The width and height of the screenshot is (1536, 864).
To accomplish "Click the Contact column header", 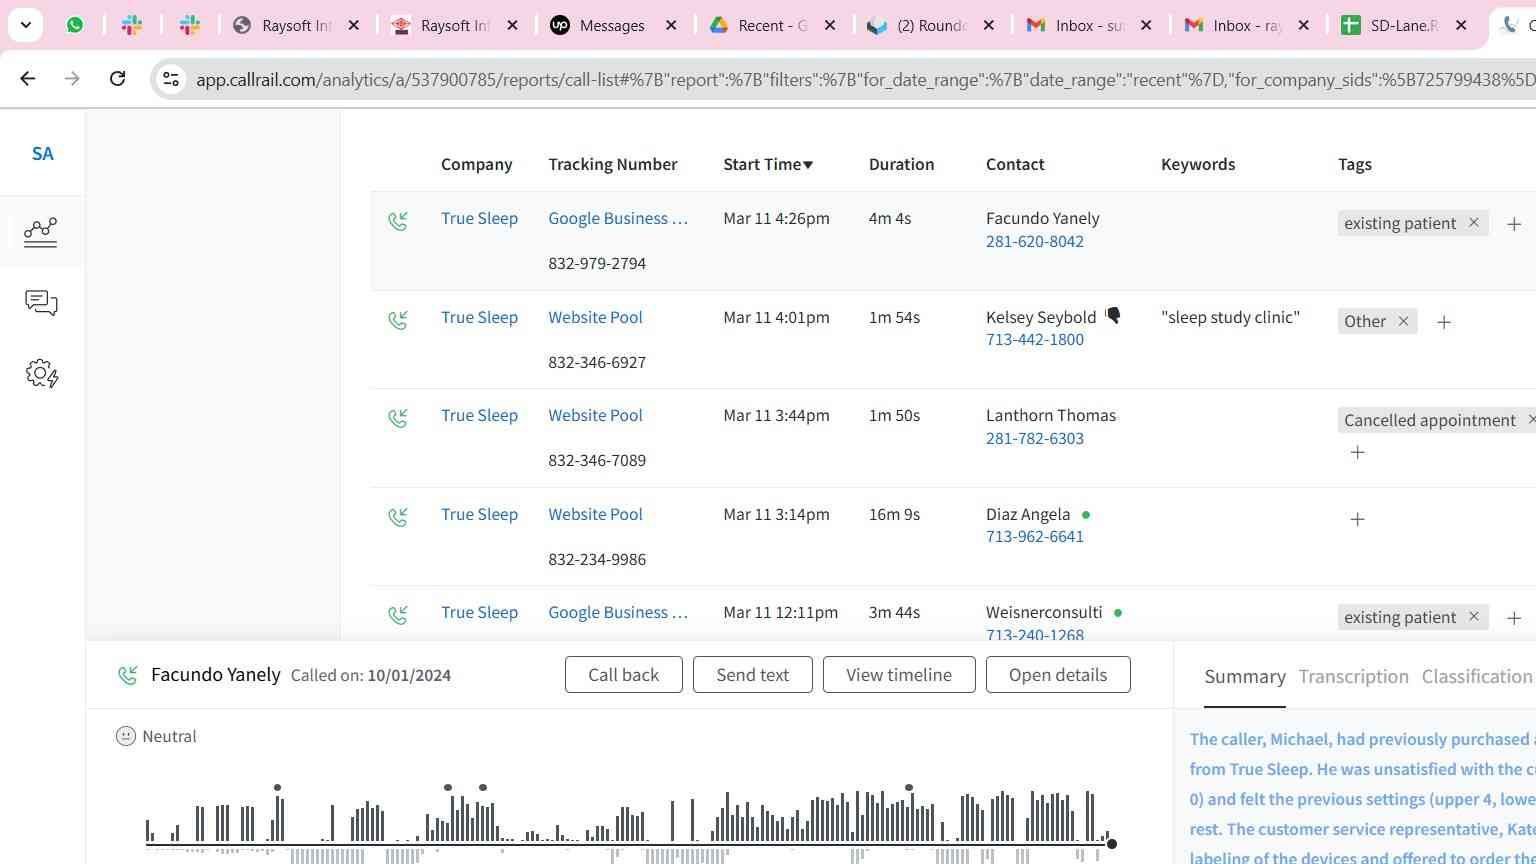I will (1015, 164).
